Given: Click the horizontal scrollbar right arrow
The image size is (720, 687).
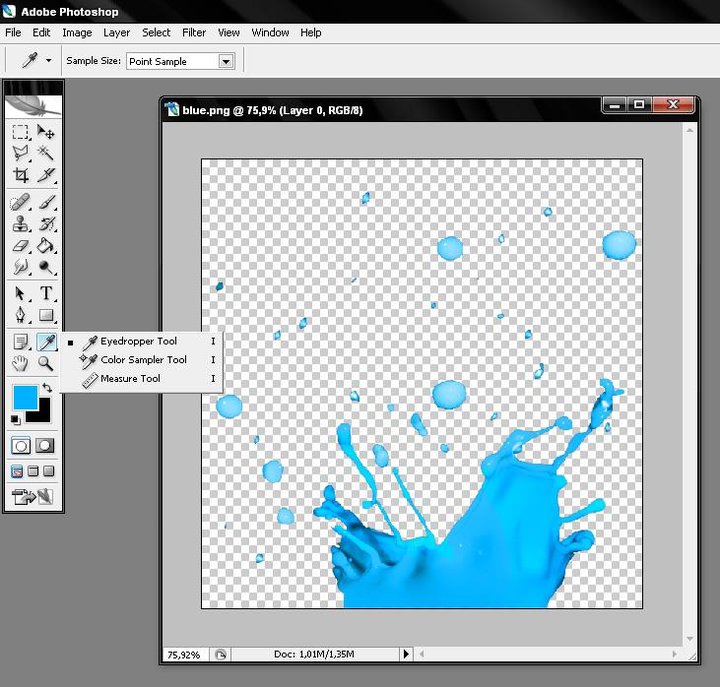Looking at the screenshot, I should pyautogui.click(x=675, y=654).
